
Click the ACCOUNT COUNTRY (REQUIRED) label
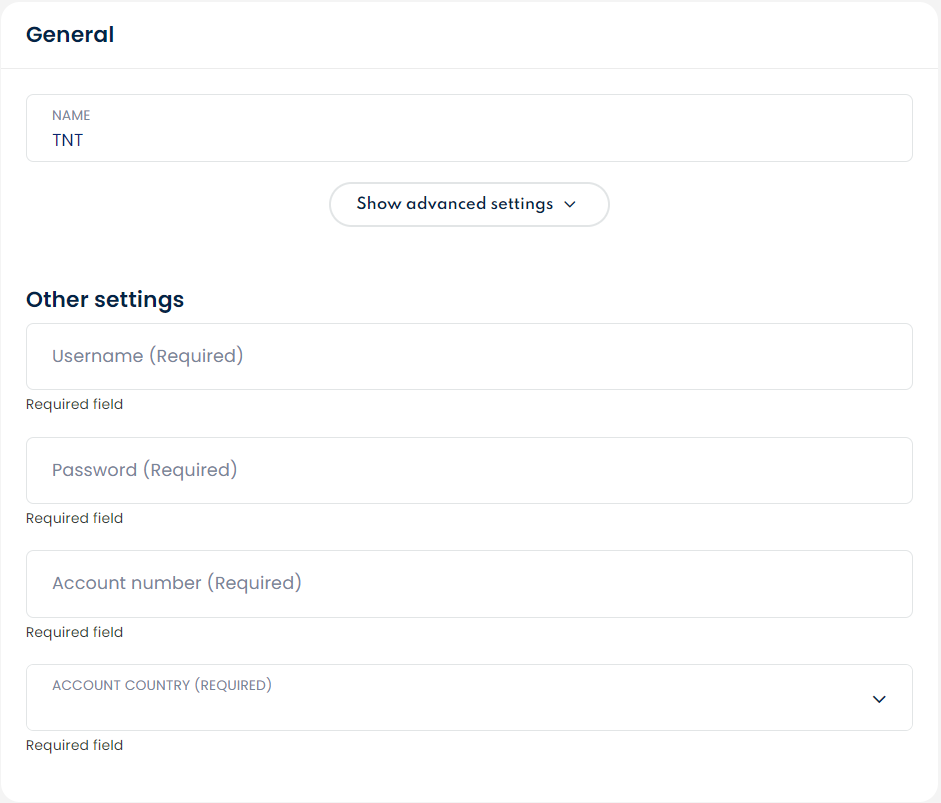pos(162,686)
